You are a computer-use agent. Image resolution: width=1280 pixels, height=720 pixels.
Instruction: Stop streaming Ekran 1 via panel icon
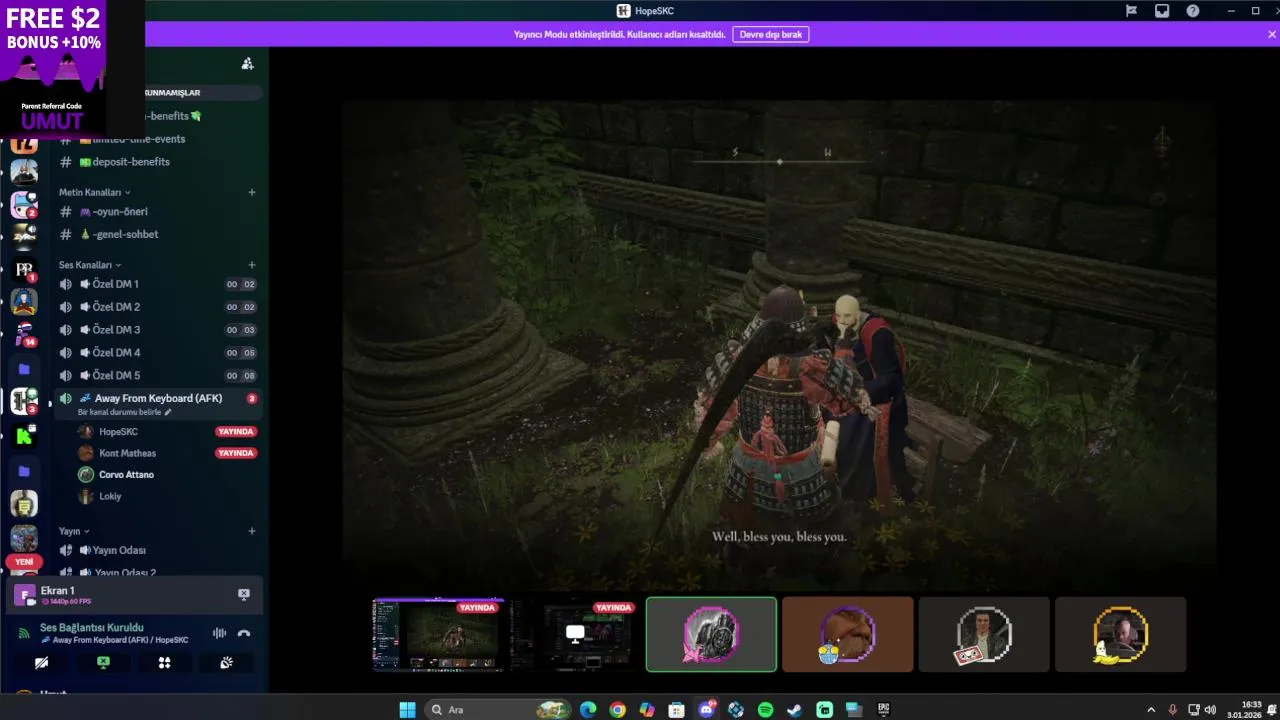point(243,594)
